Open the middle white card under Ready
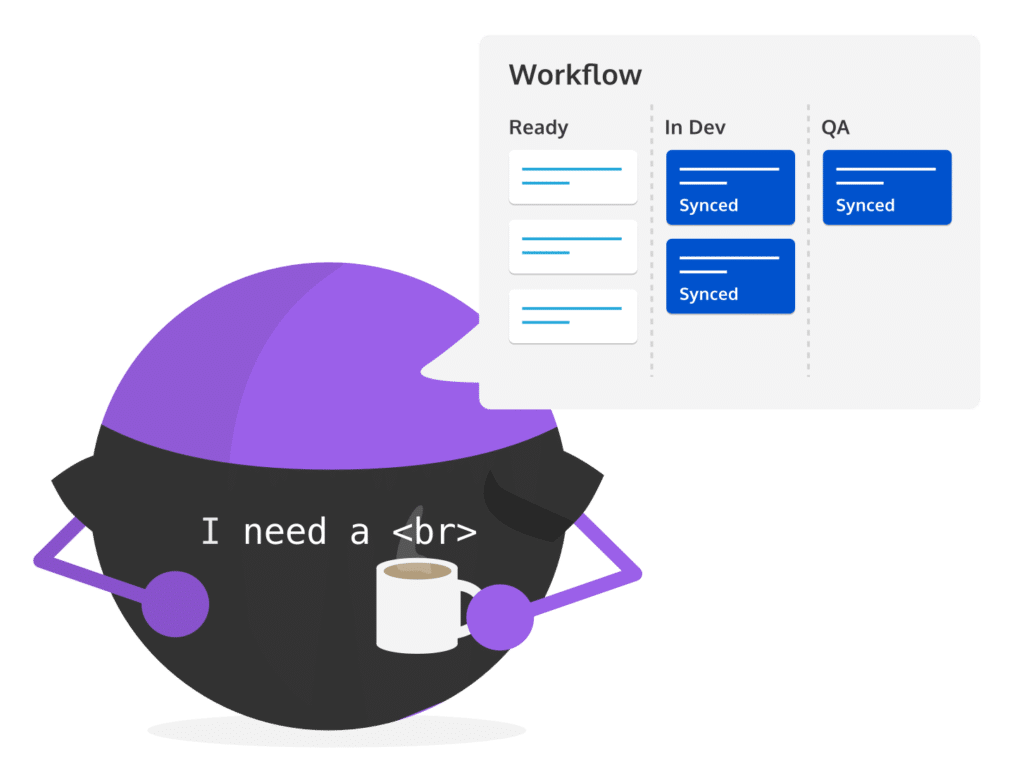The width and height of the screenshot is (1024, 768). 573,247
